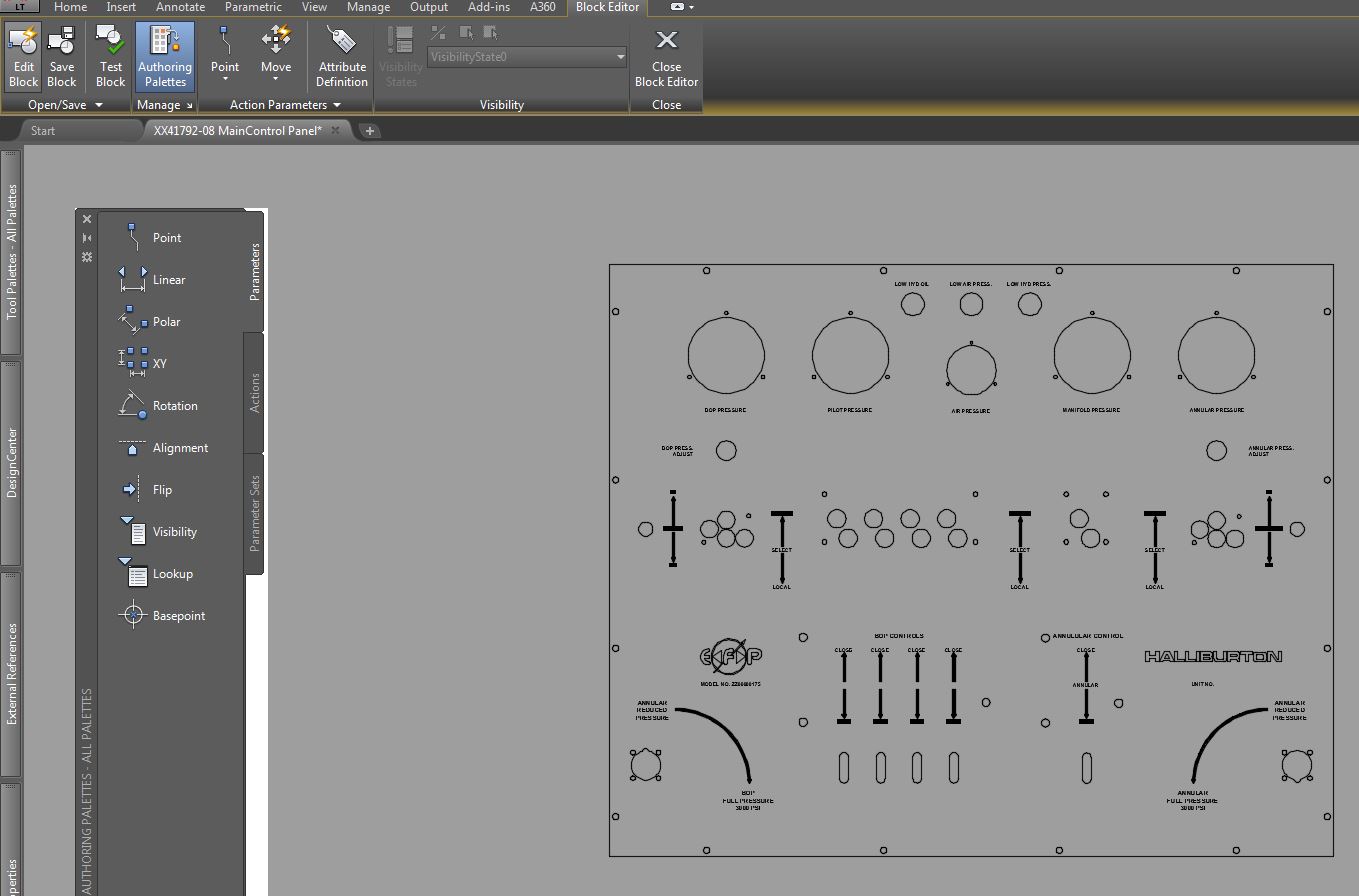Select the XX41792-08 MainControl Panel tab

(x=237, y=131)
